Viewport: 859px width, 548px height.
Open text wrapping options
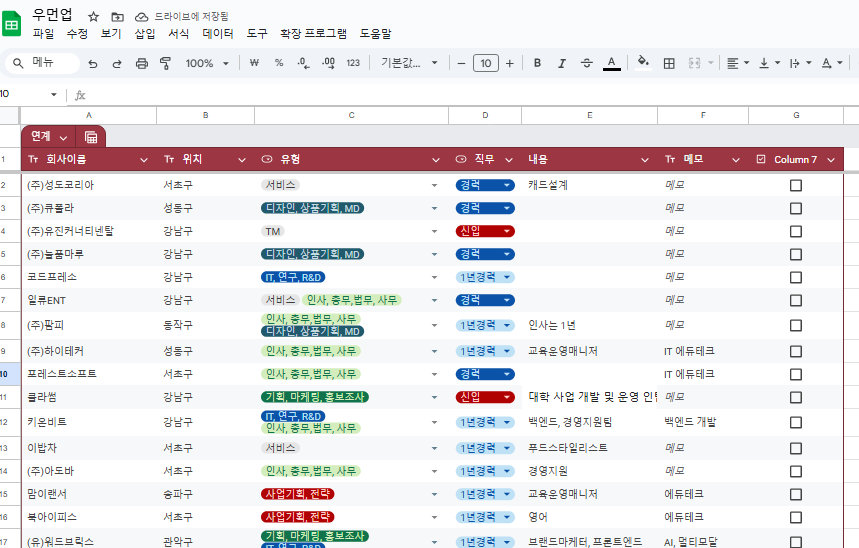800,64
